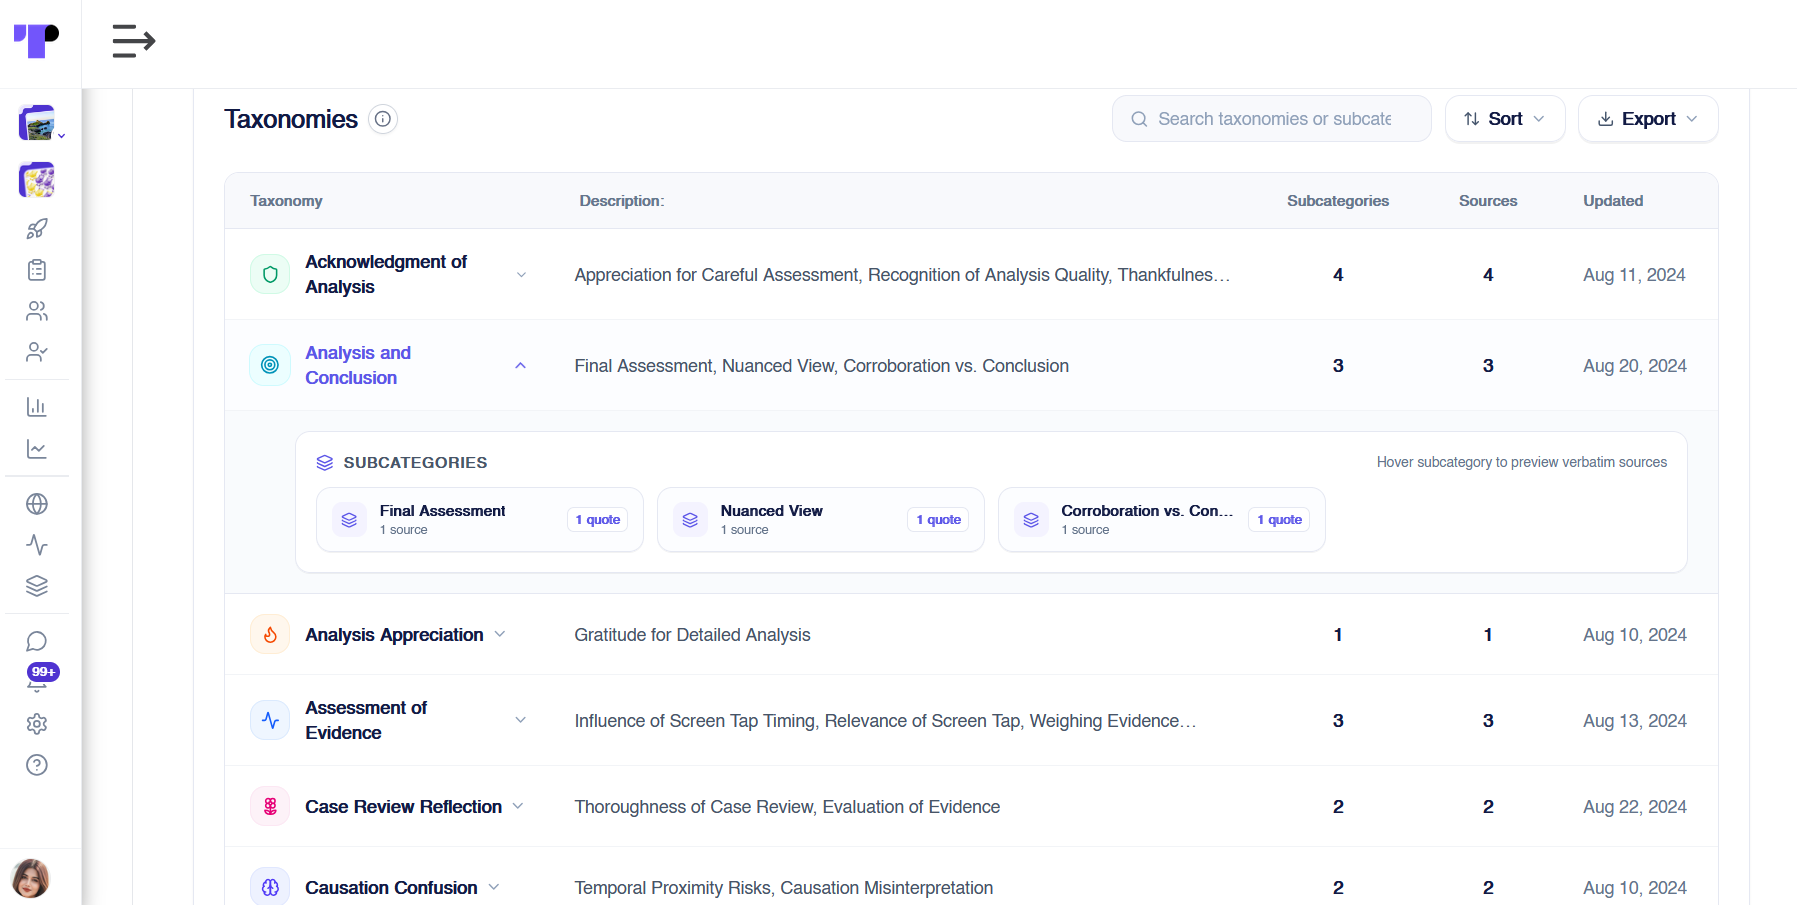
Task: Open the clipboard checklist sidebar icon
Action: (37, 270)
